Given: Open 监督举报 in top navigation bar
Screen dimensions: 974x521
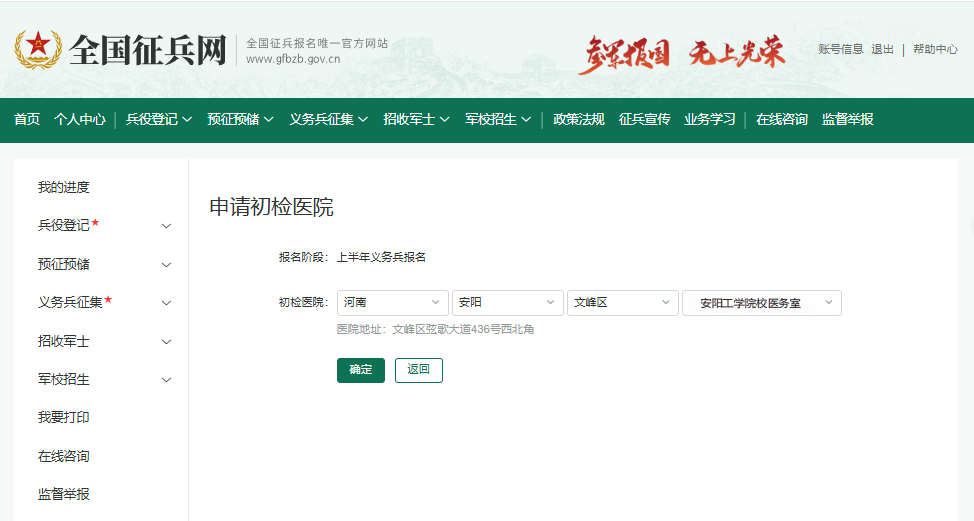Looking at the screenshot, I should point(847,119).
